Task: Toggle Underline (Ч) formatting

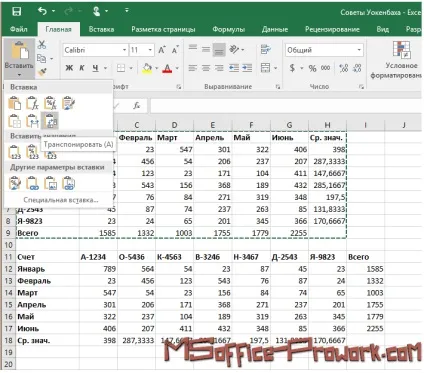Action: 95,68
